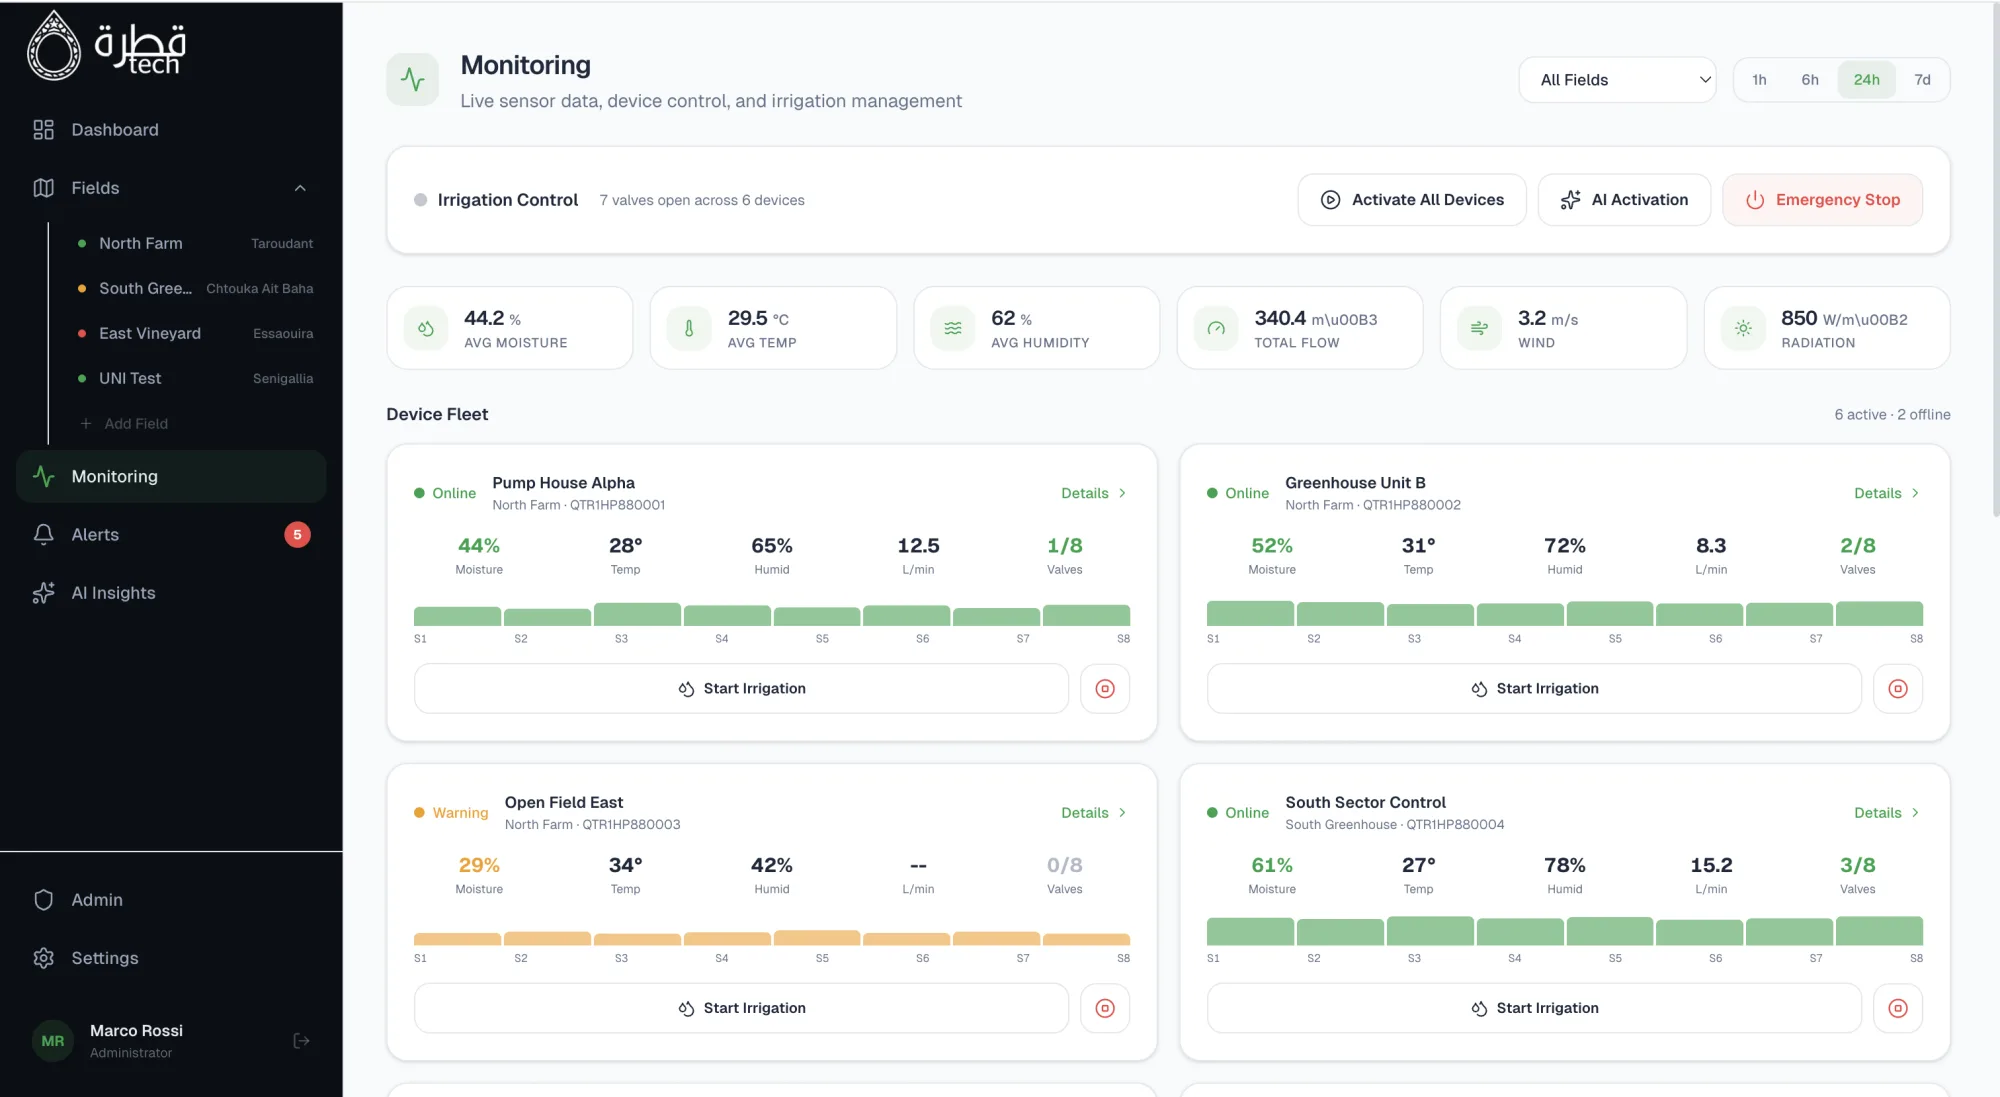
Task: Start irrigation on Greenhouse Unit B
Action: click(1534, 688)
